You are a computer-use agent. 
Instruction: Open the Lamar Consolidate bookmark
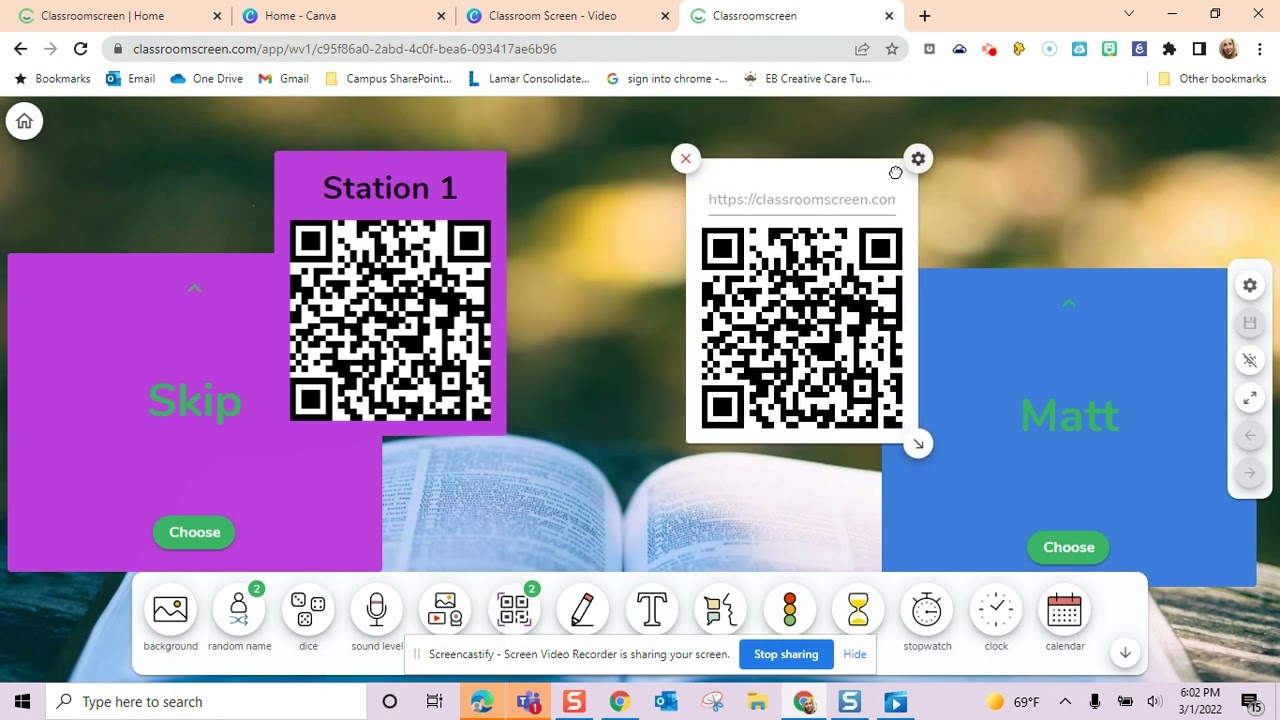point(529,79)
